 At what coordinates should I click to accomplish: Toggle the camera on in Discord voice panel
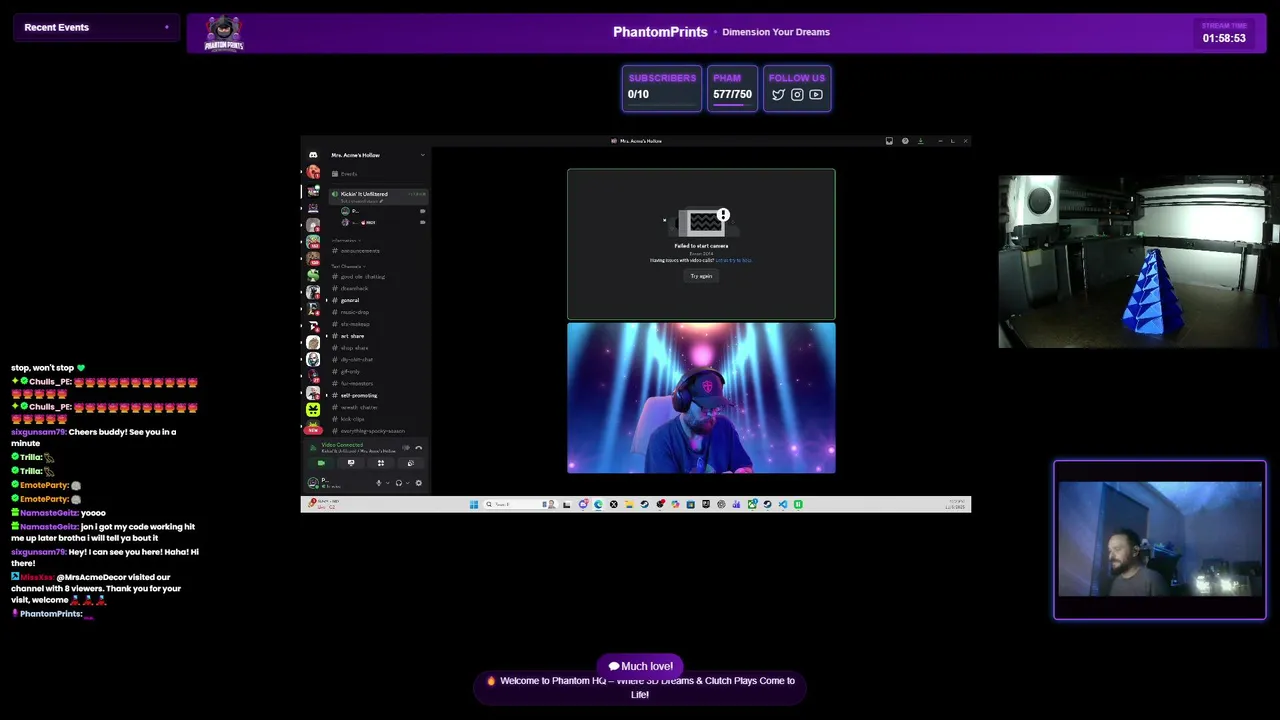[321, 463]
